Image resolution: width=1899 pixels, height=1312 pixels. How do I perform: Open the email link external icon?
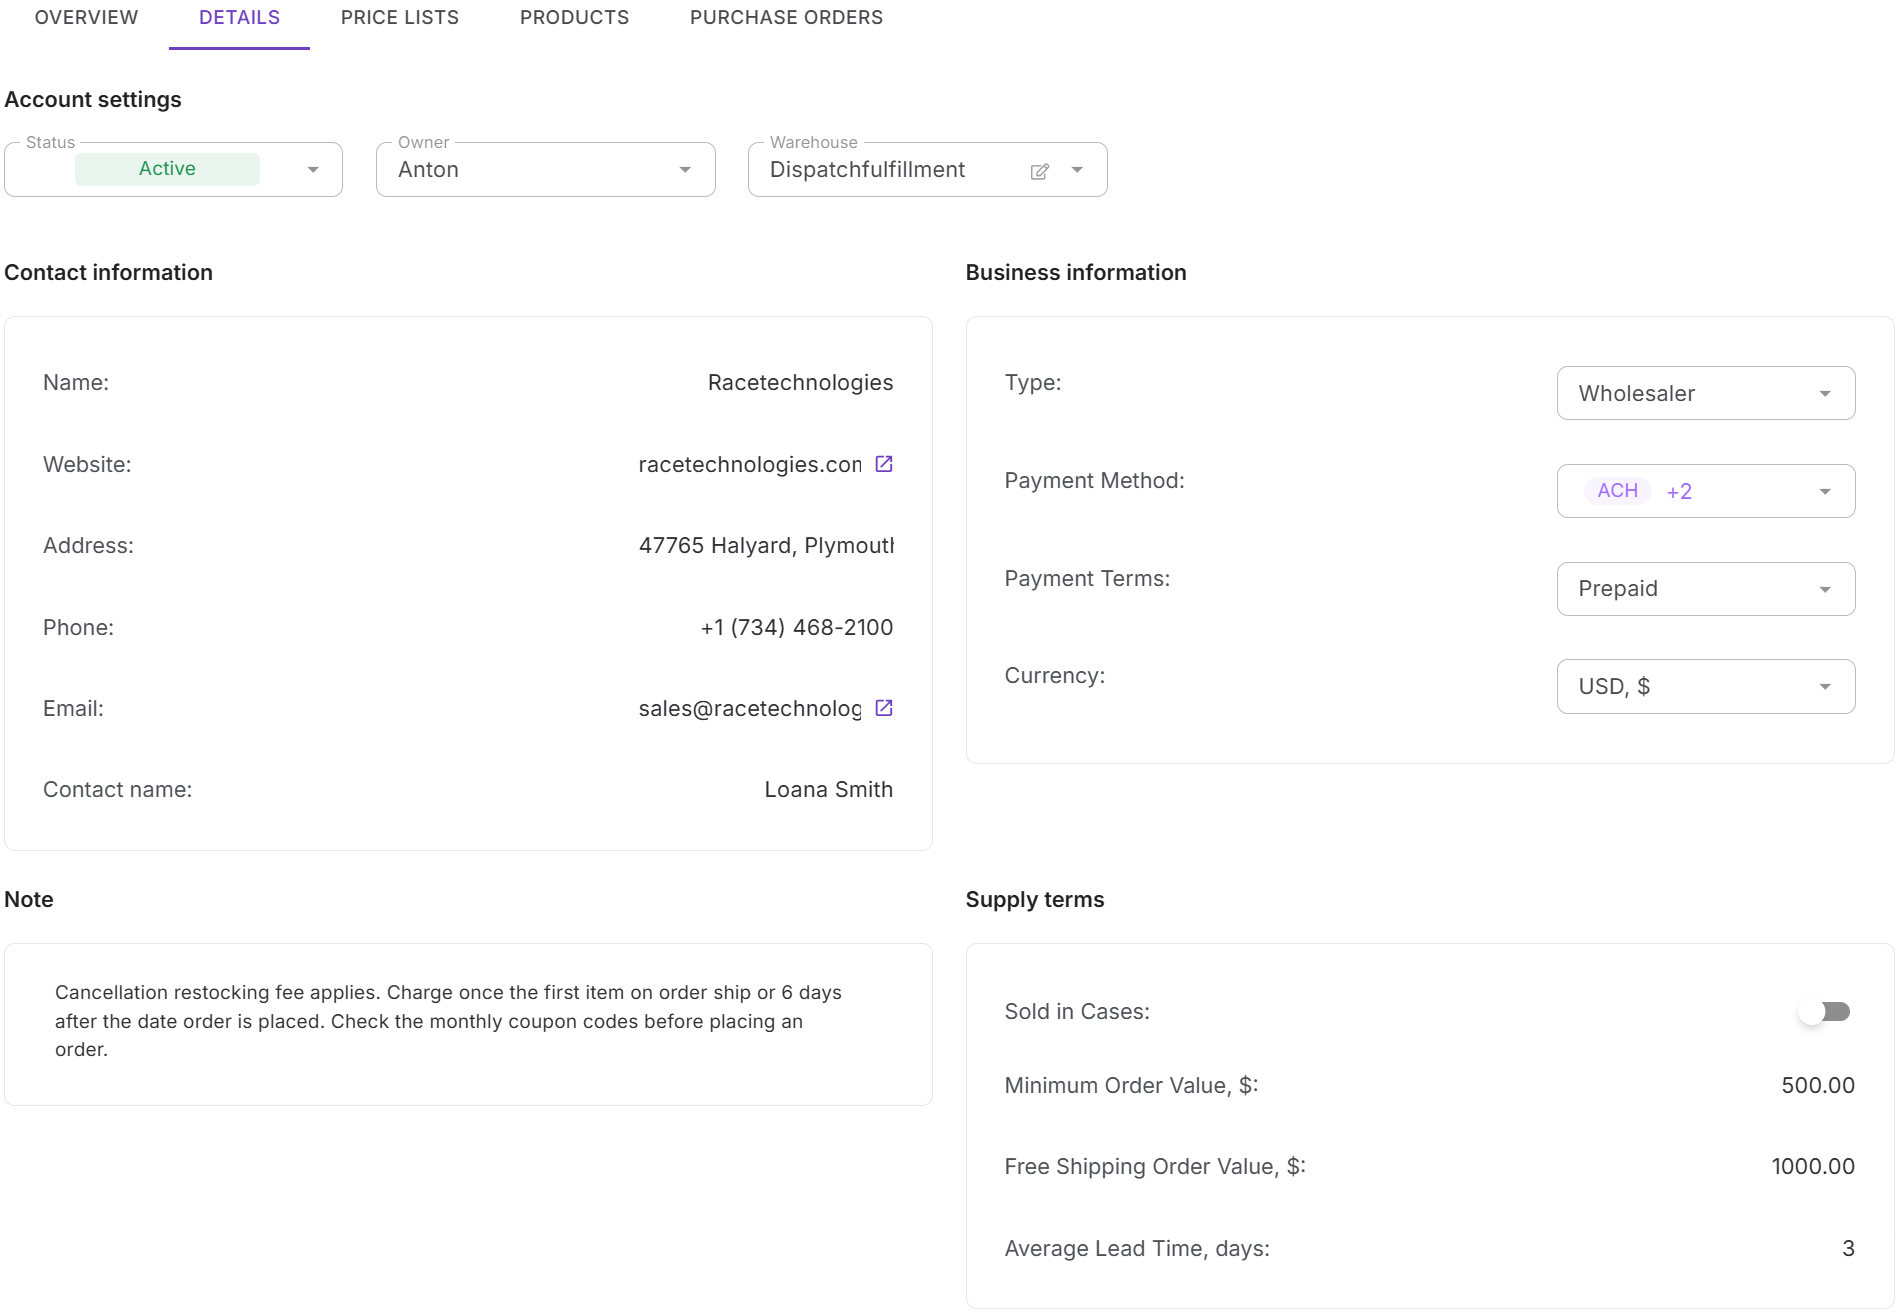point(884,708)
